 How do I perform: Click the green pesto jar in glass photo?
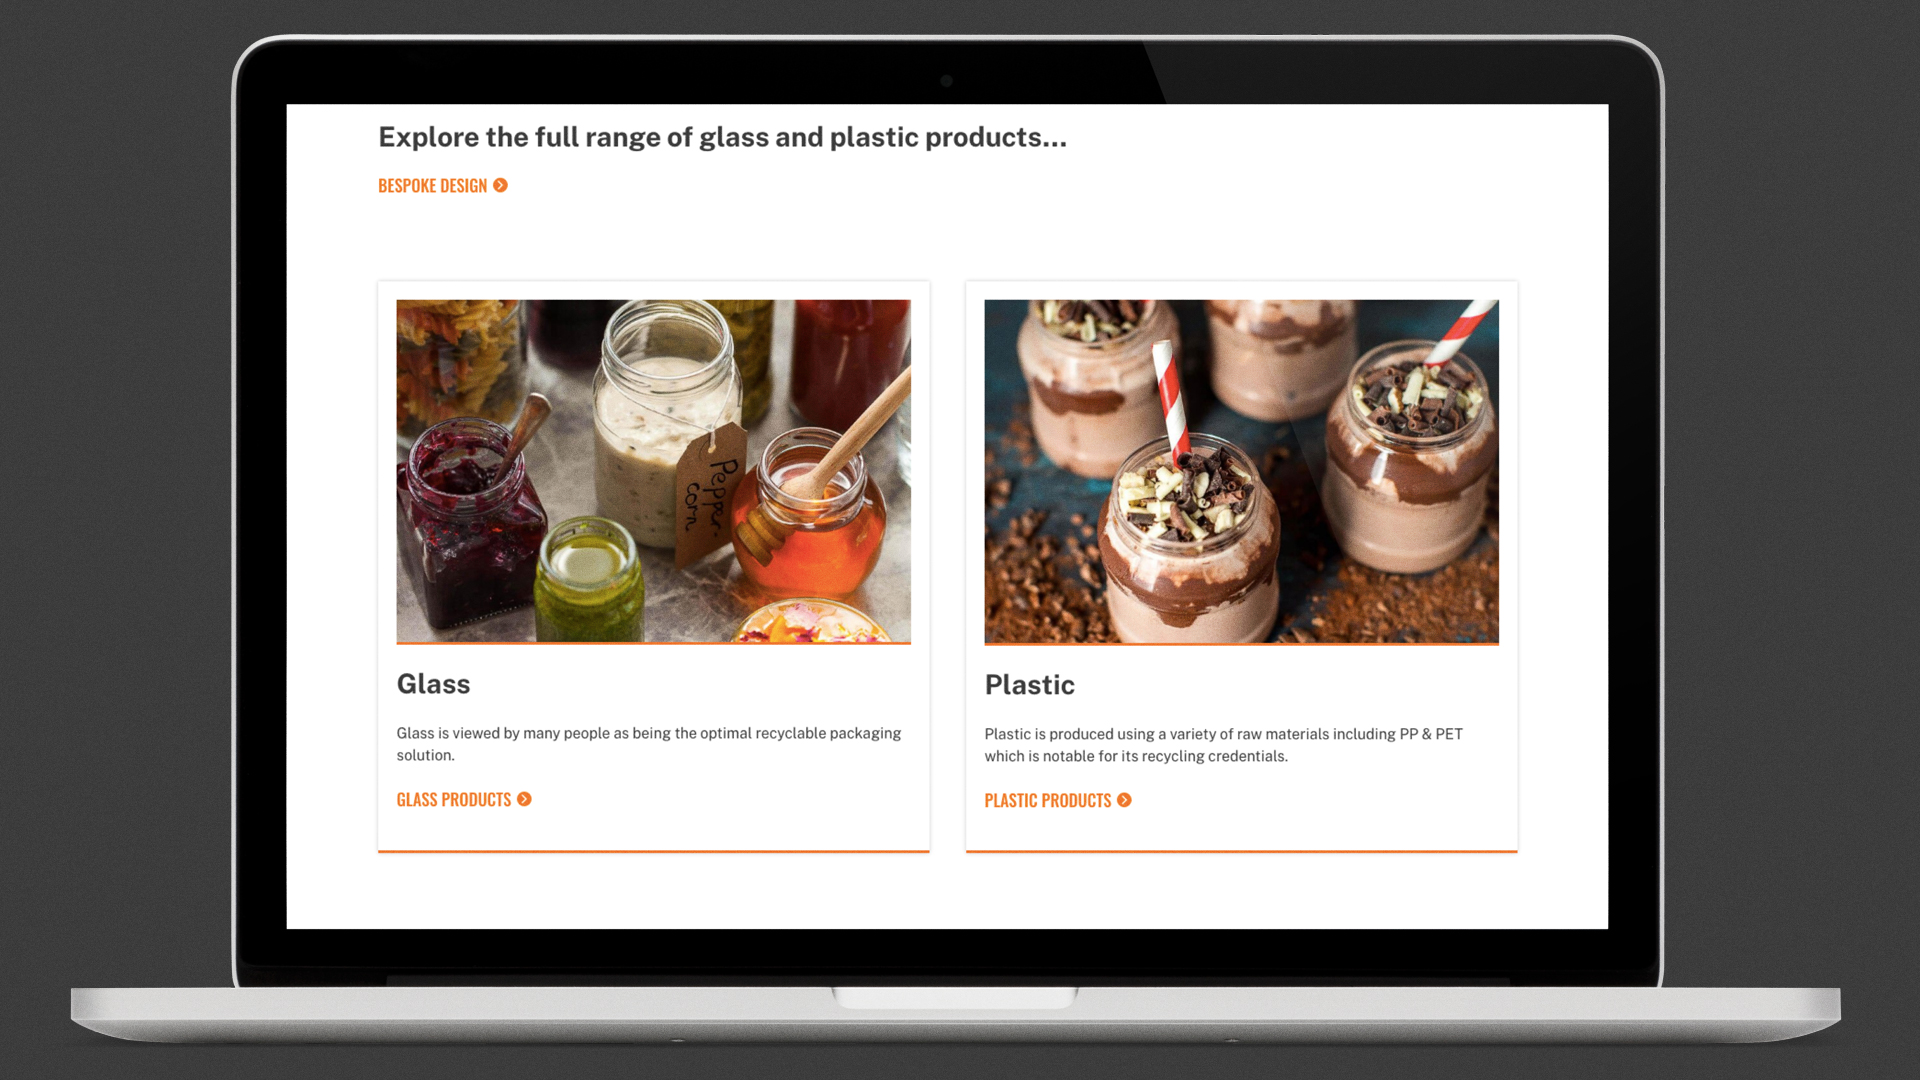[x=590, y=582]
